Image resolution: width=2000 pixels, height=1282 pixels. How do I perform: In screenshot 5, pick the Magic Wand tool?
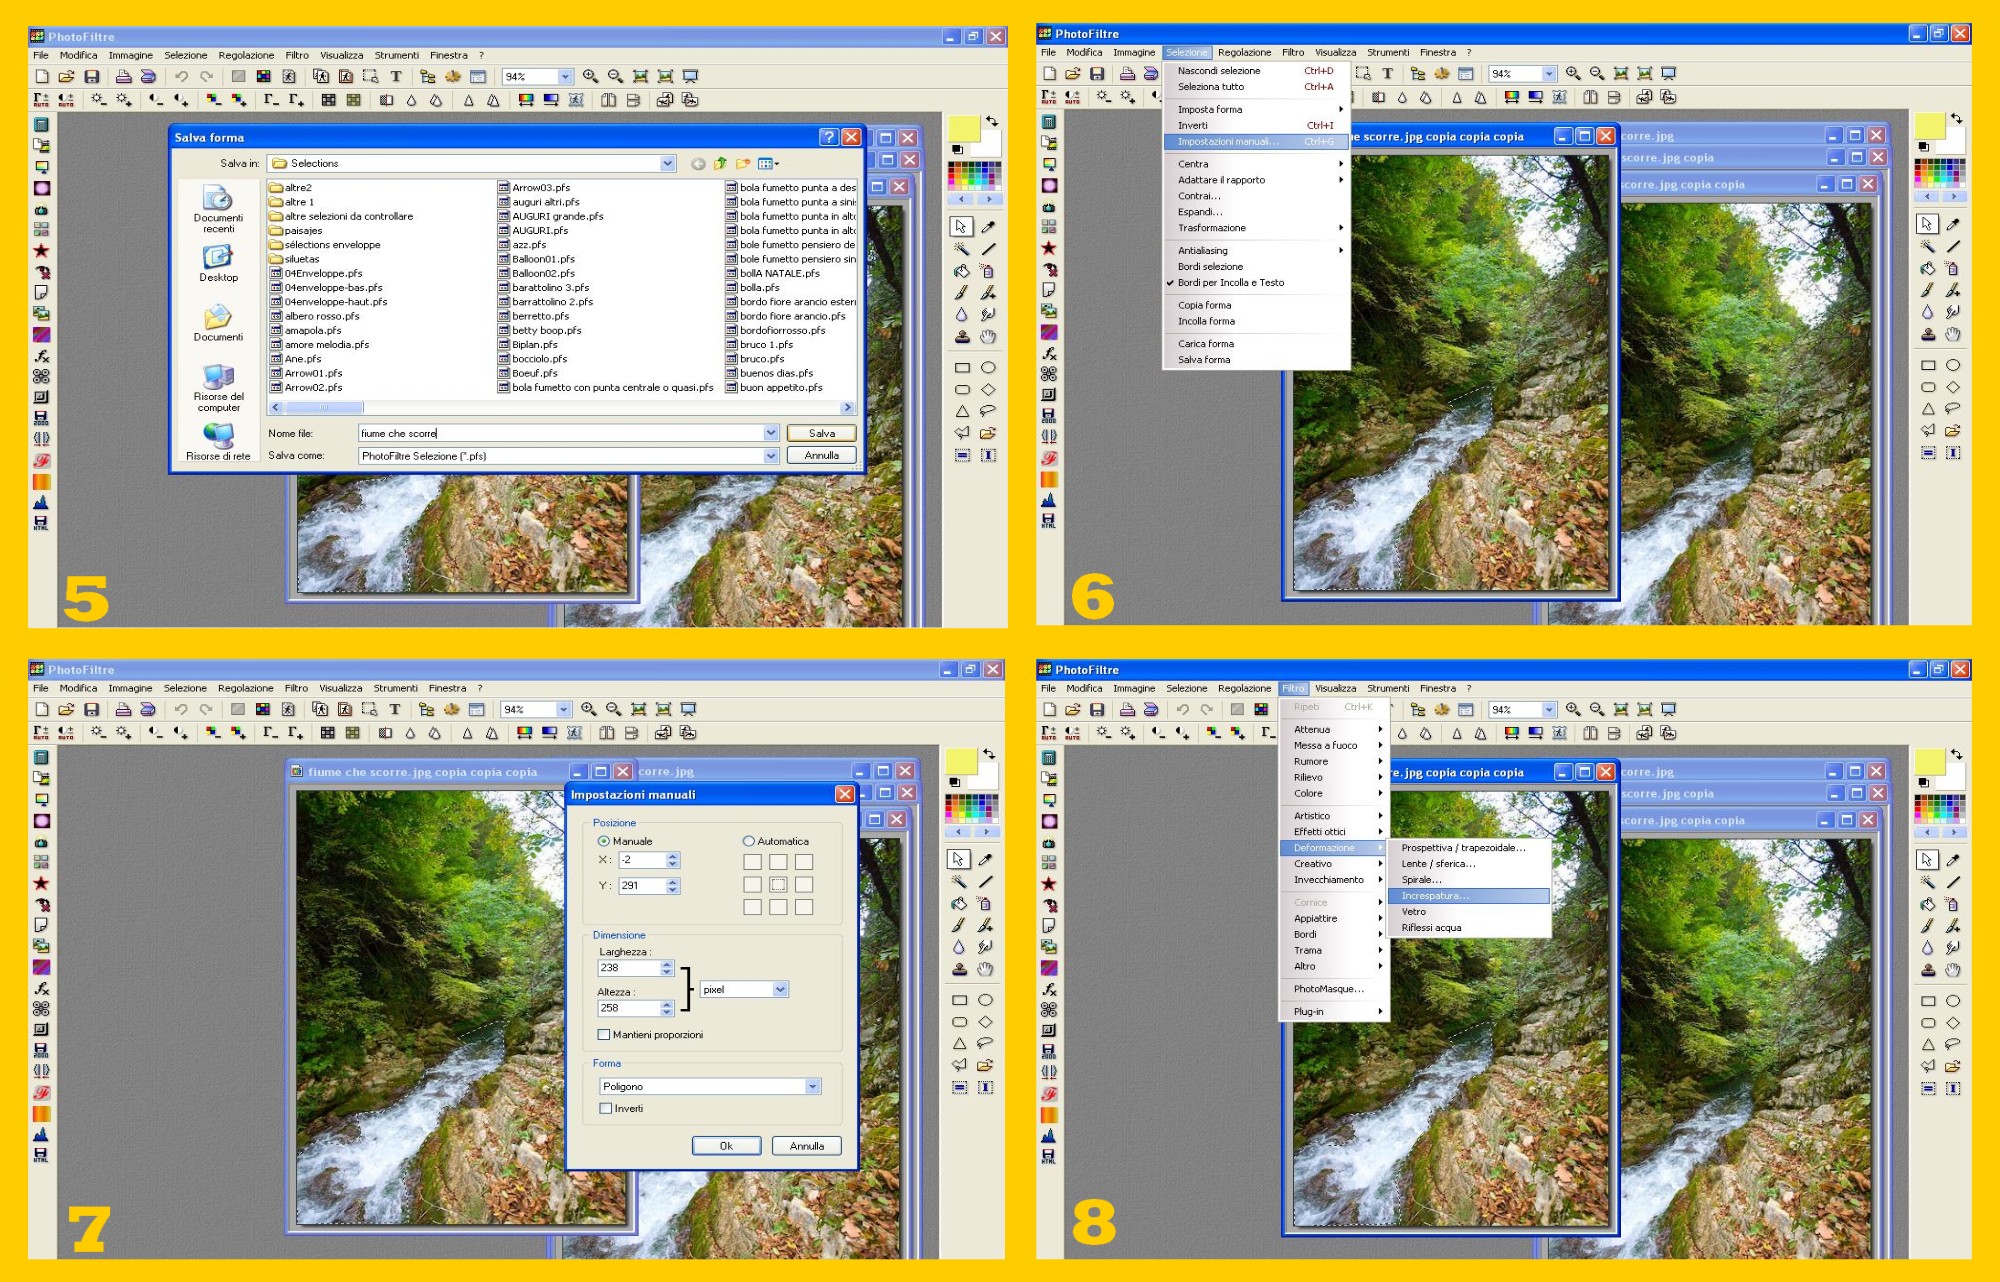point(961,249)
